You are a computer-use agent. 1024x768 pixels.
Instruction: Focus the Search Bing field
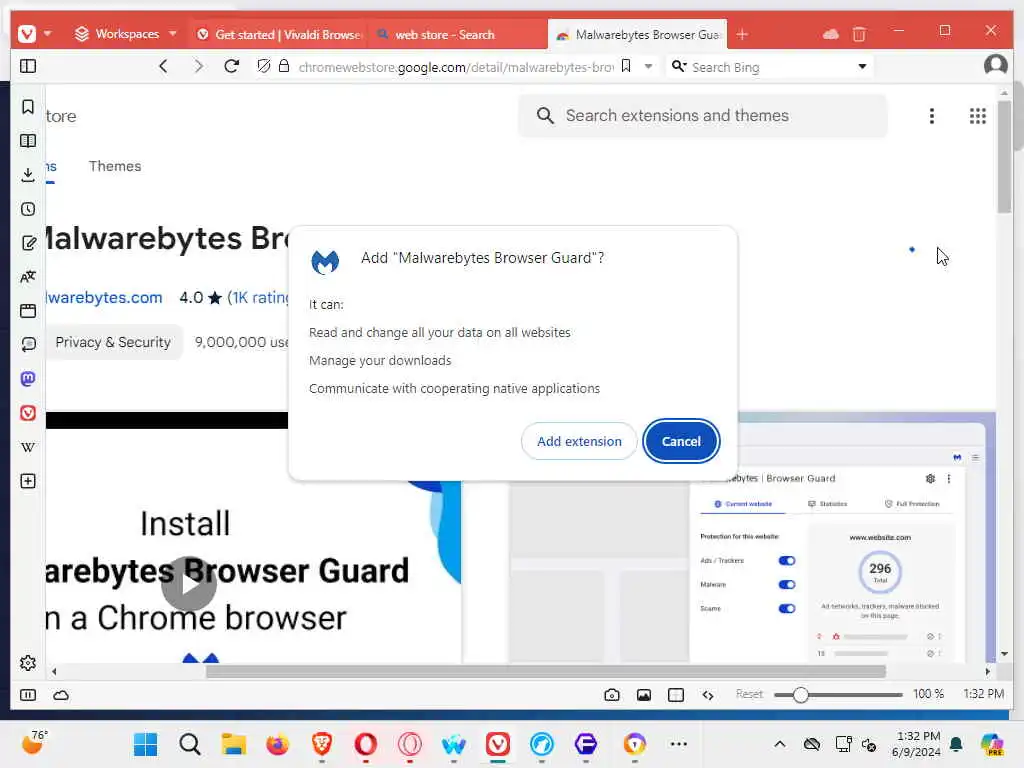(769, 67)
